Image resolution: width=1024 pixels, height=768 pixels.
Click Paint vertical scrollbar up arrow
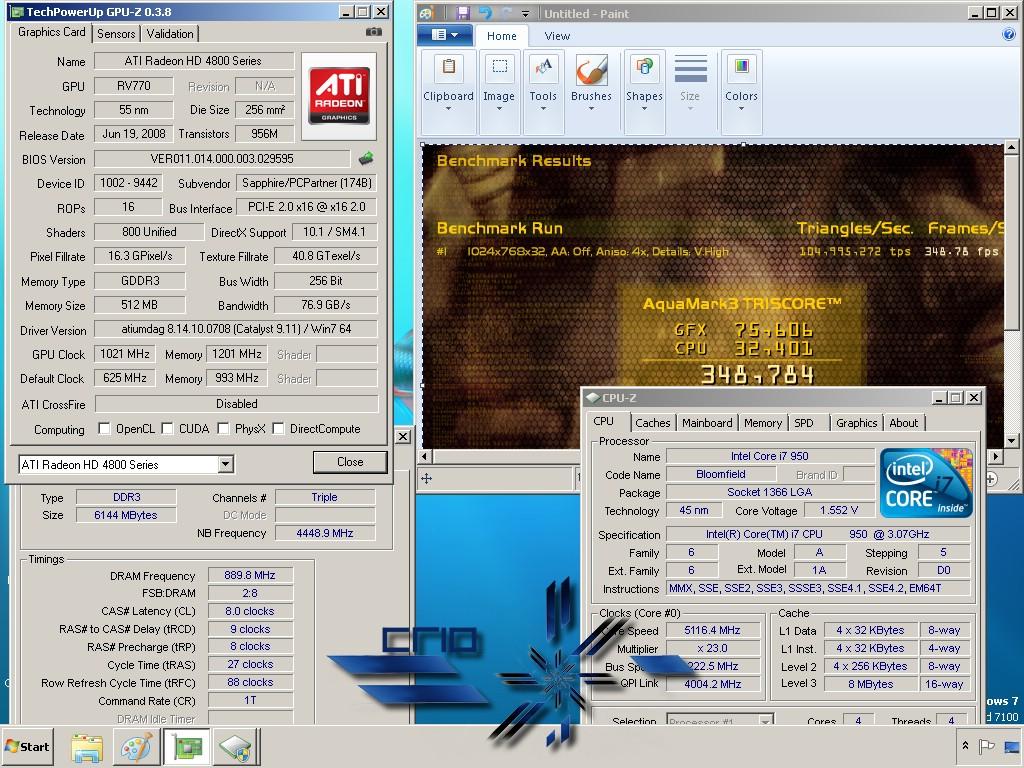point(1011,147)
